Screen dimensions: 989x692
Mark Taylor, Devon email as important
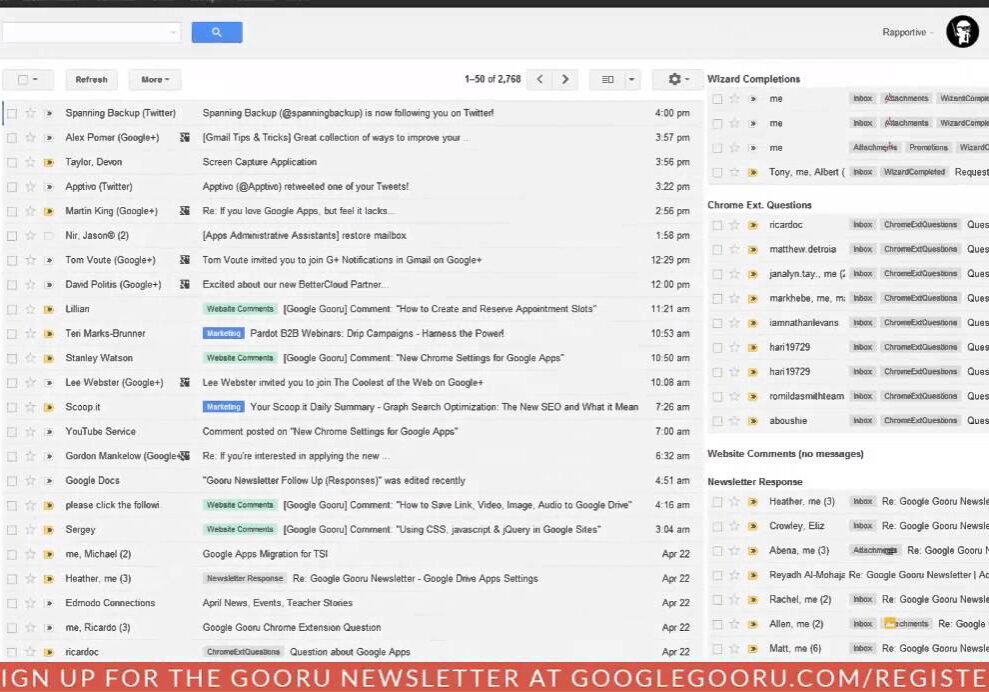coord(49,162)
